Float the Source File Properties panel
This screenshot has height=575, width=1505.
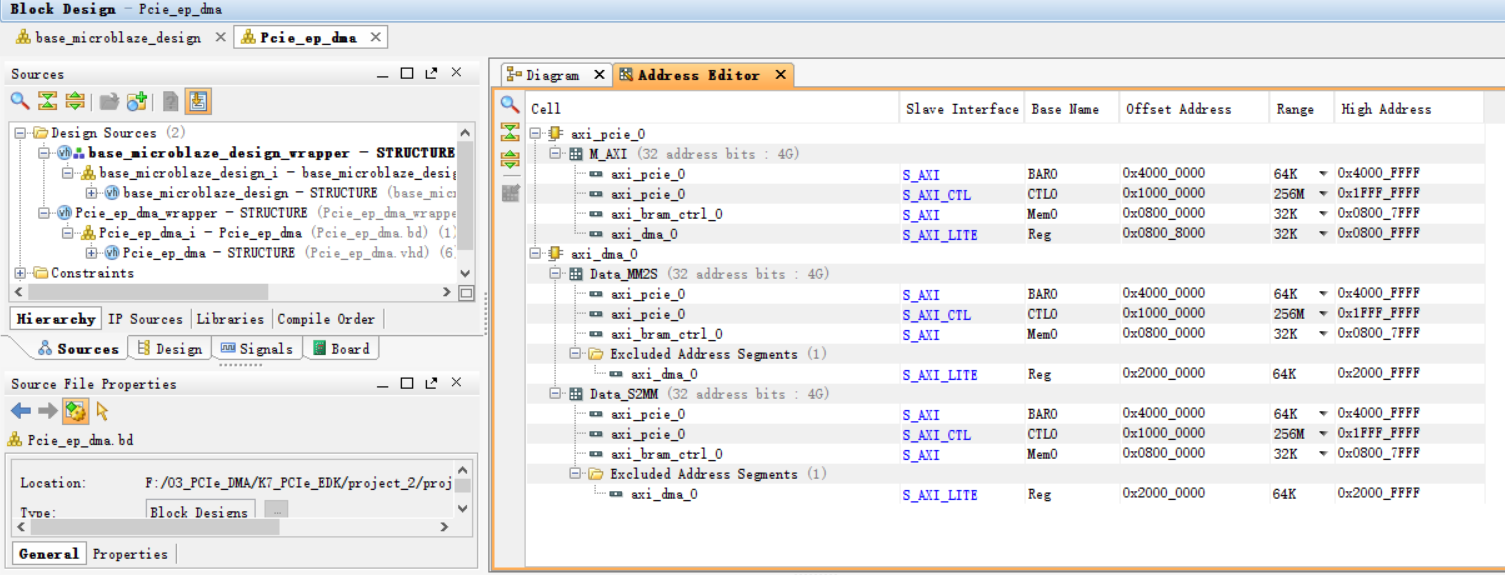pos(431,383)
